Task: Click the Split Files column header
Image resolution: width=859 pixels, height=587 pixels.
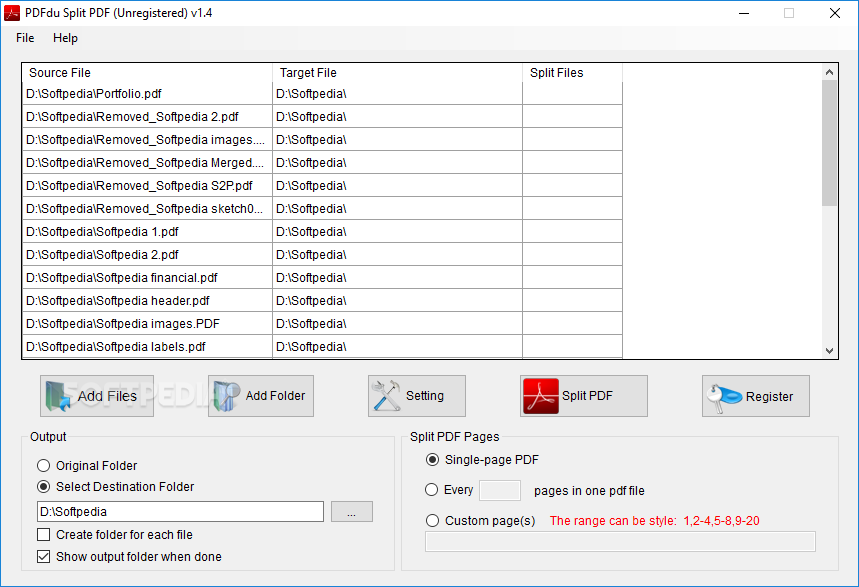Action: click(572, 73)
